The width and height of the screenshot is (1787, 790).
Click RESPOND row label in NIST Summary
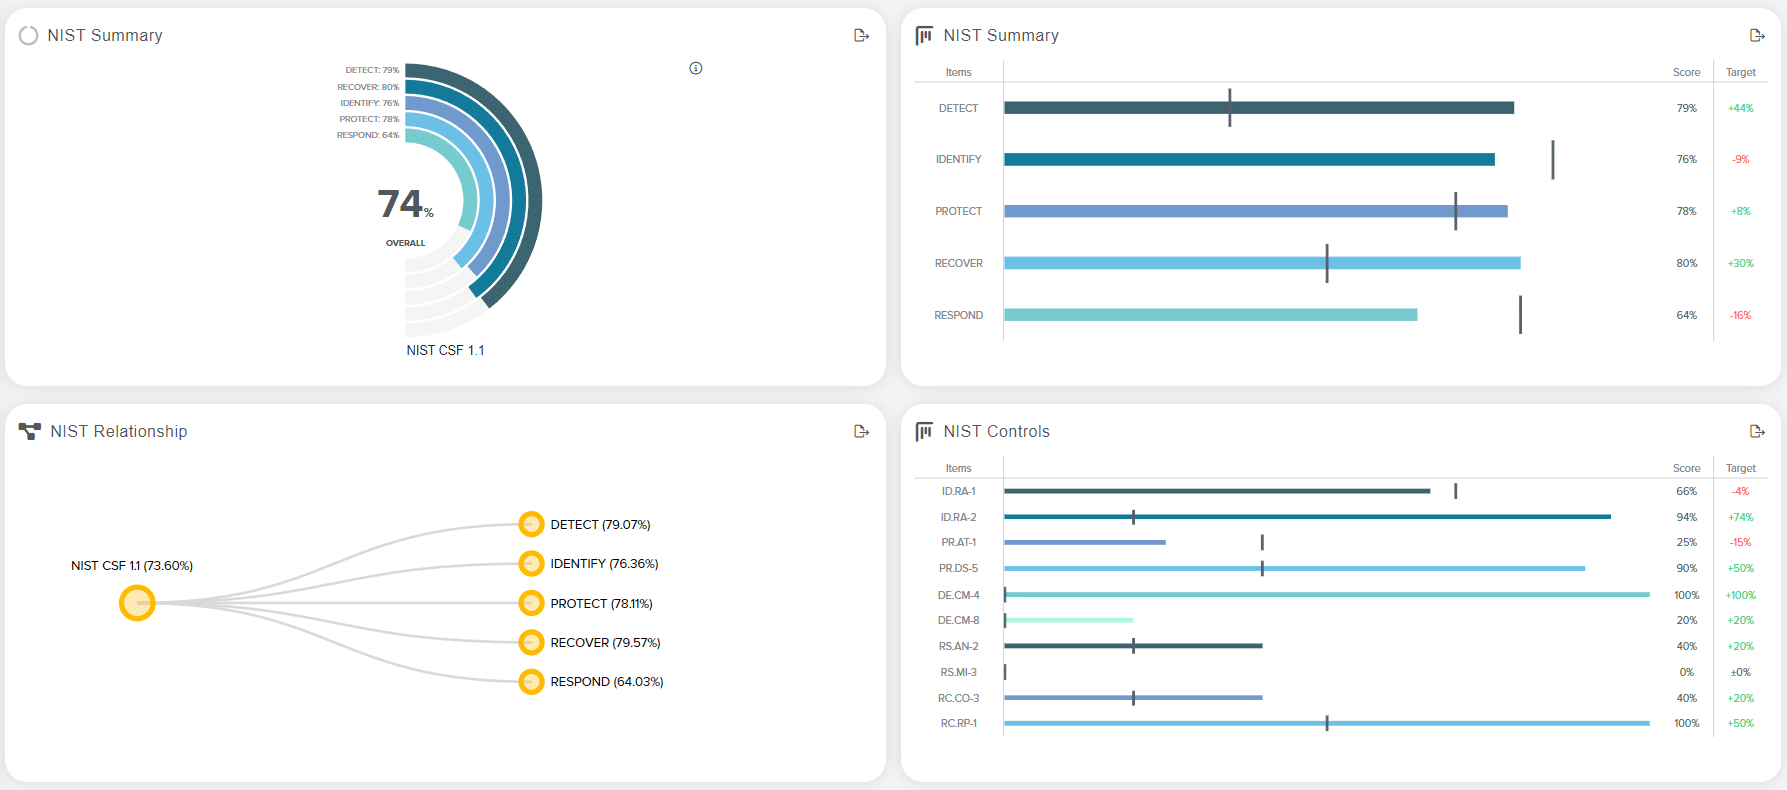click(958, 315)
